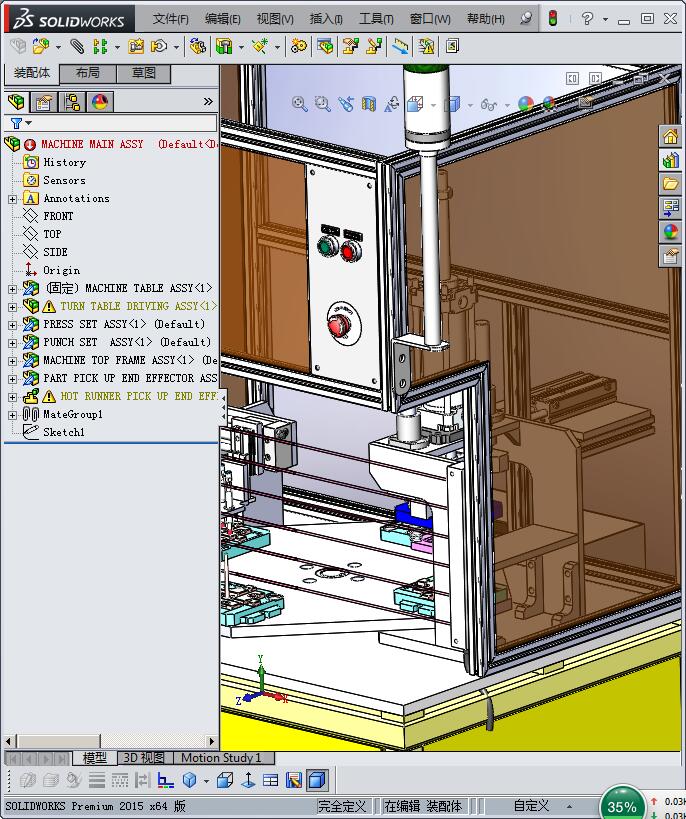Open View Palette icon in task pane
686x819 pixels.
[670, 207]
